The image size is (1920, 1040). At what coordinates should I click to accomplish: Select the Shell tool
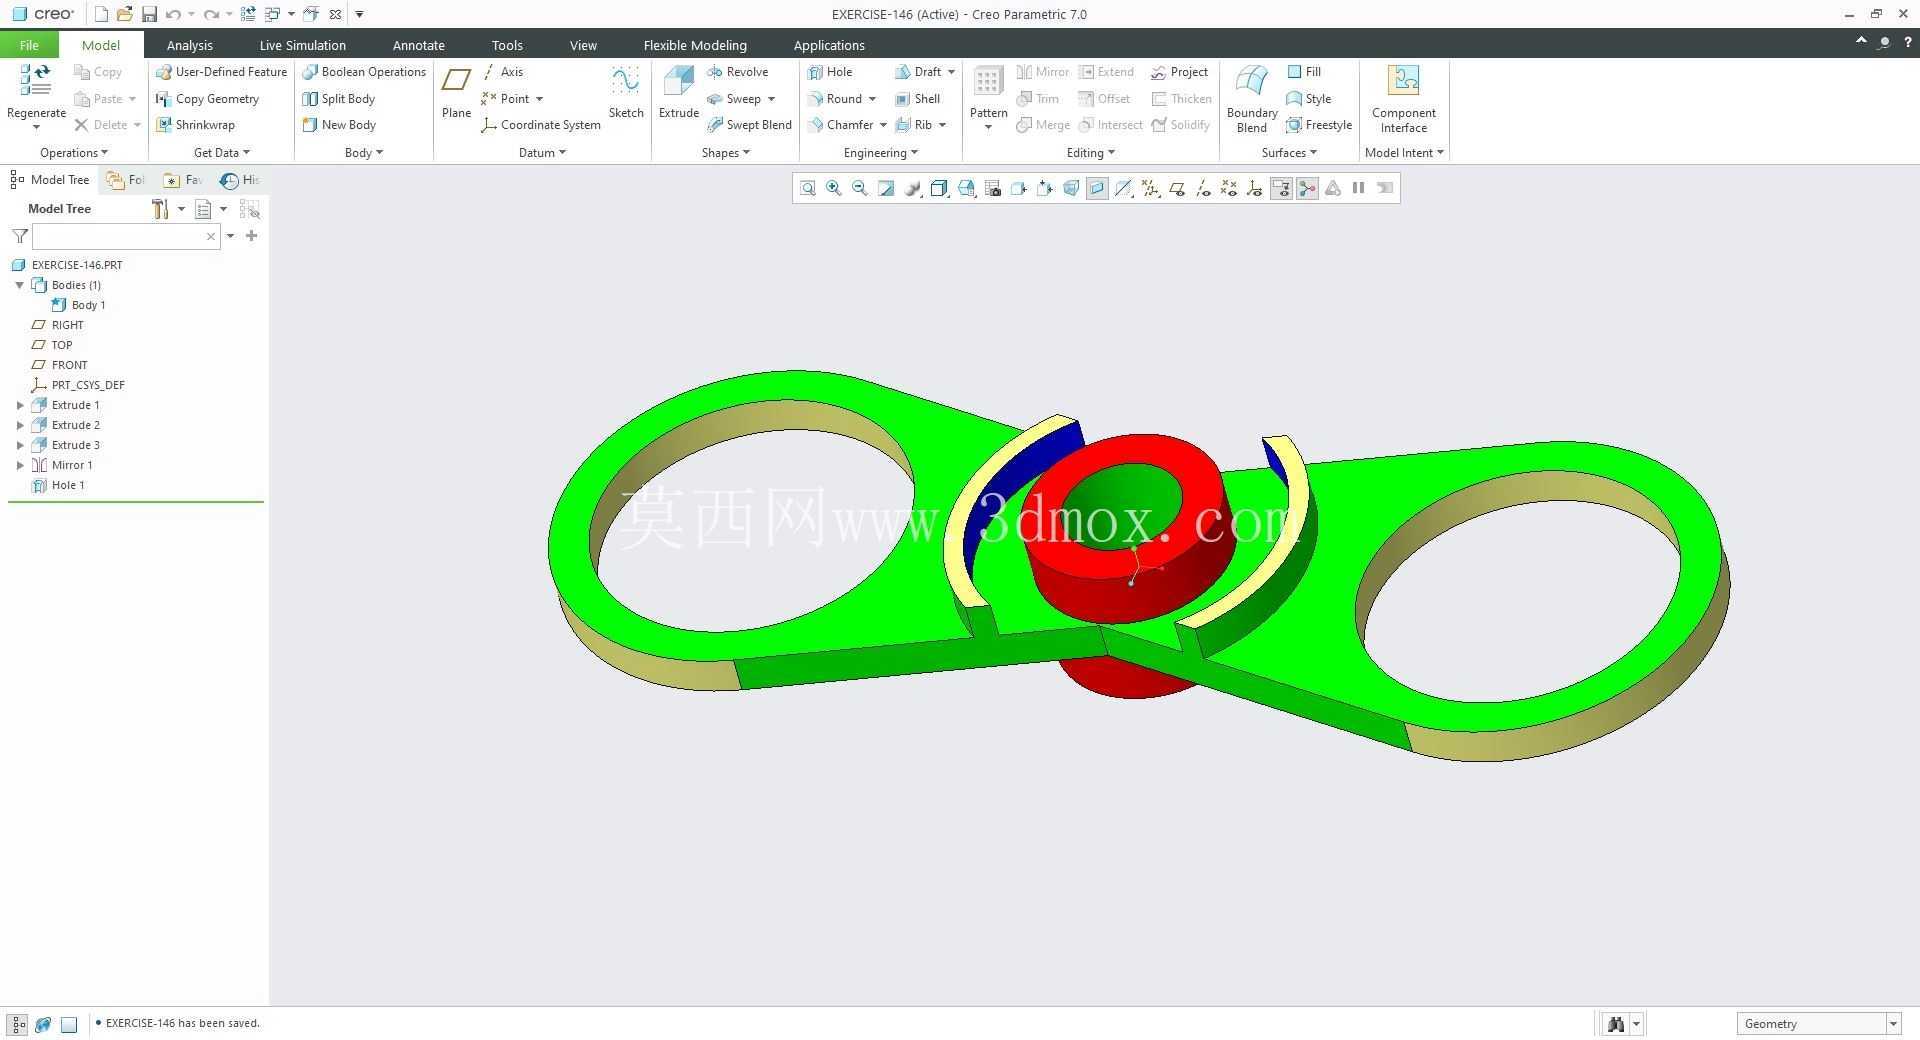tap(917, 99)
